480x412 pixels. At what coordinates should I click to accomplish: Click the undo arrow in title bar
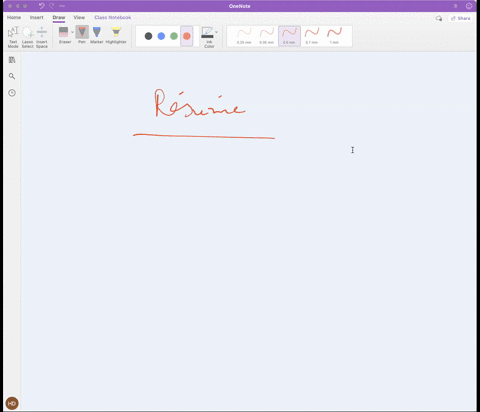(x=41, y=6)
